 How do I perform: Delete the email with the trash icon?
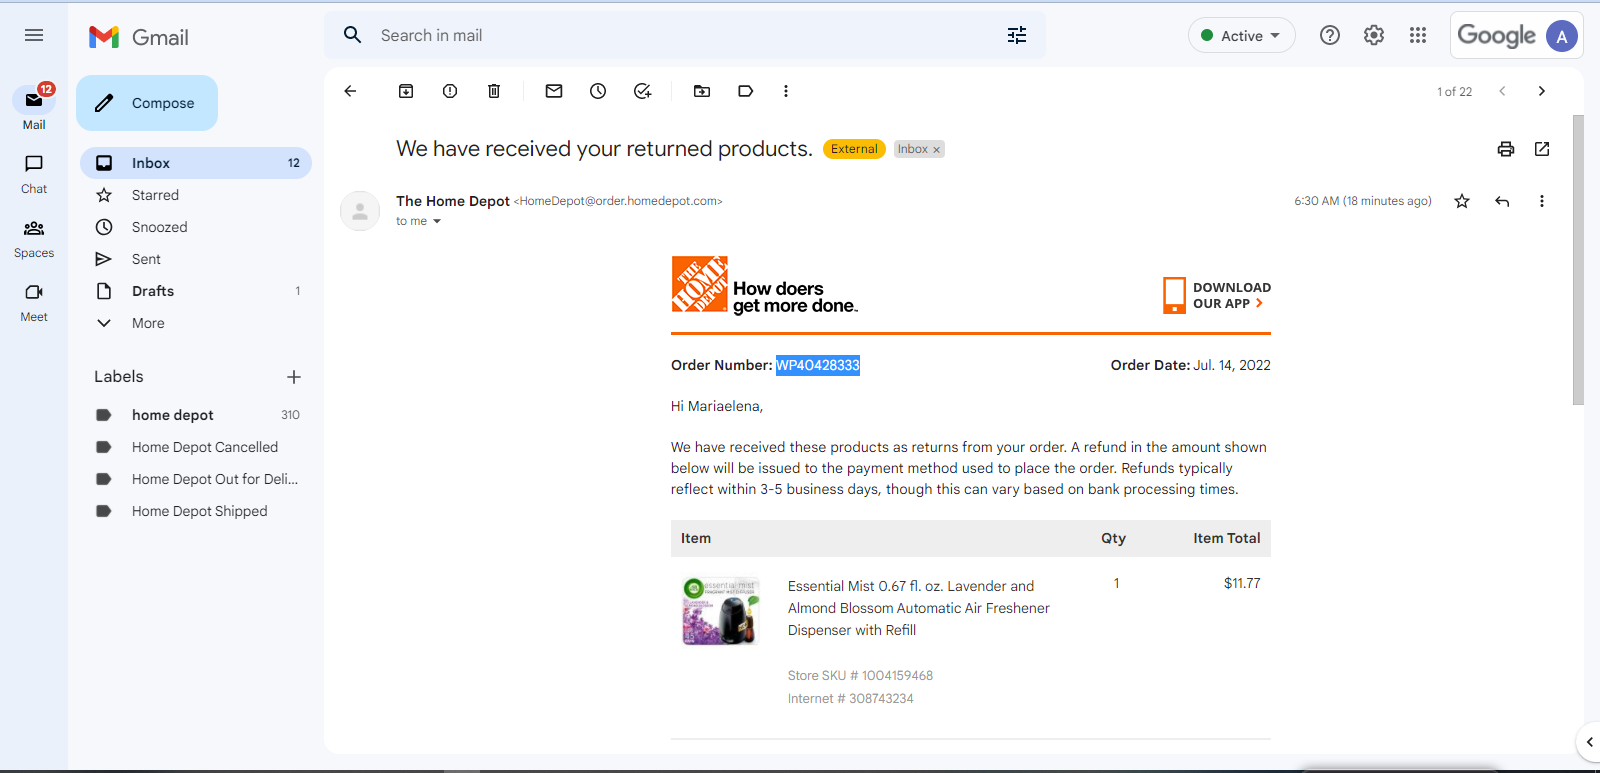494,91
